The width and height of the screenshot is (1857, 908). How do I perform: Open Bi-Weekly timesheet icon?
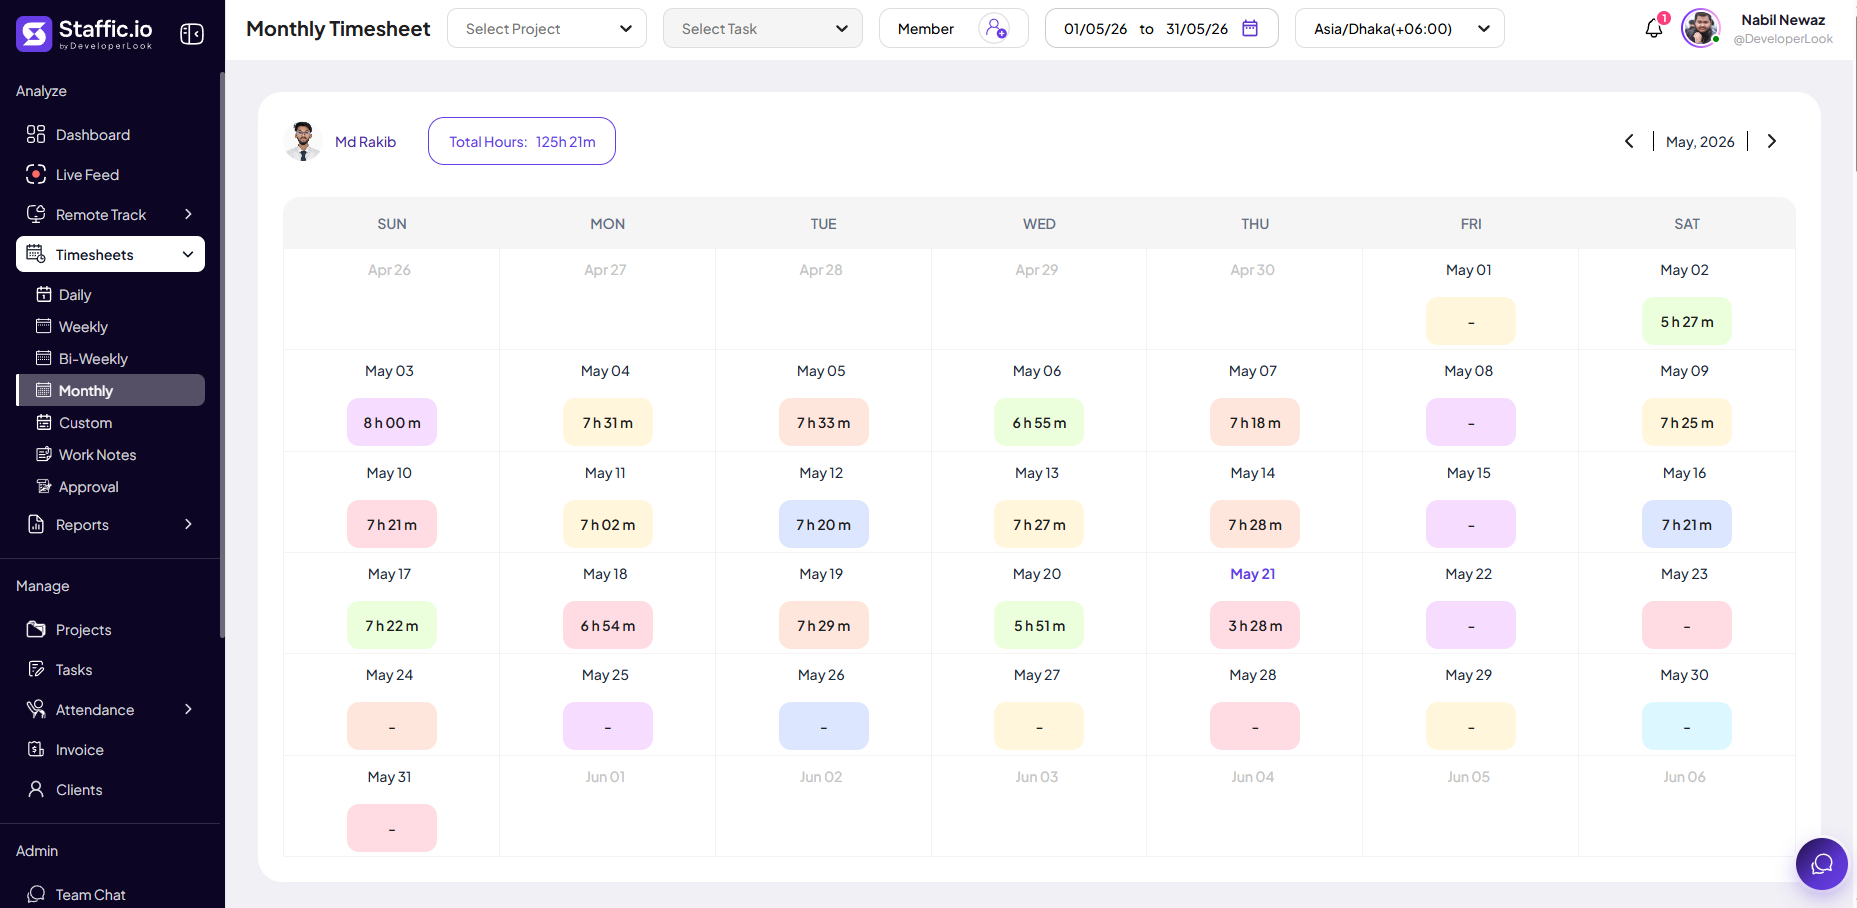[x=44, y=358]
